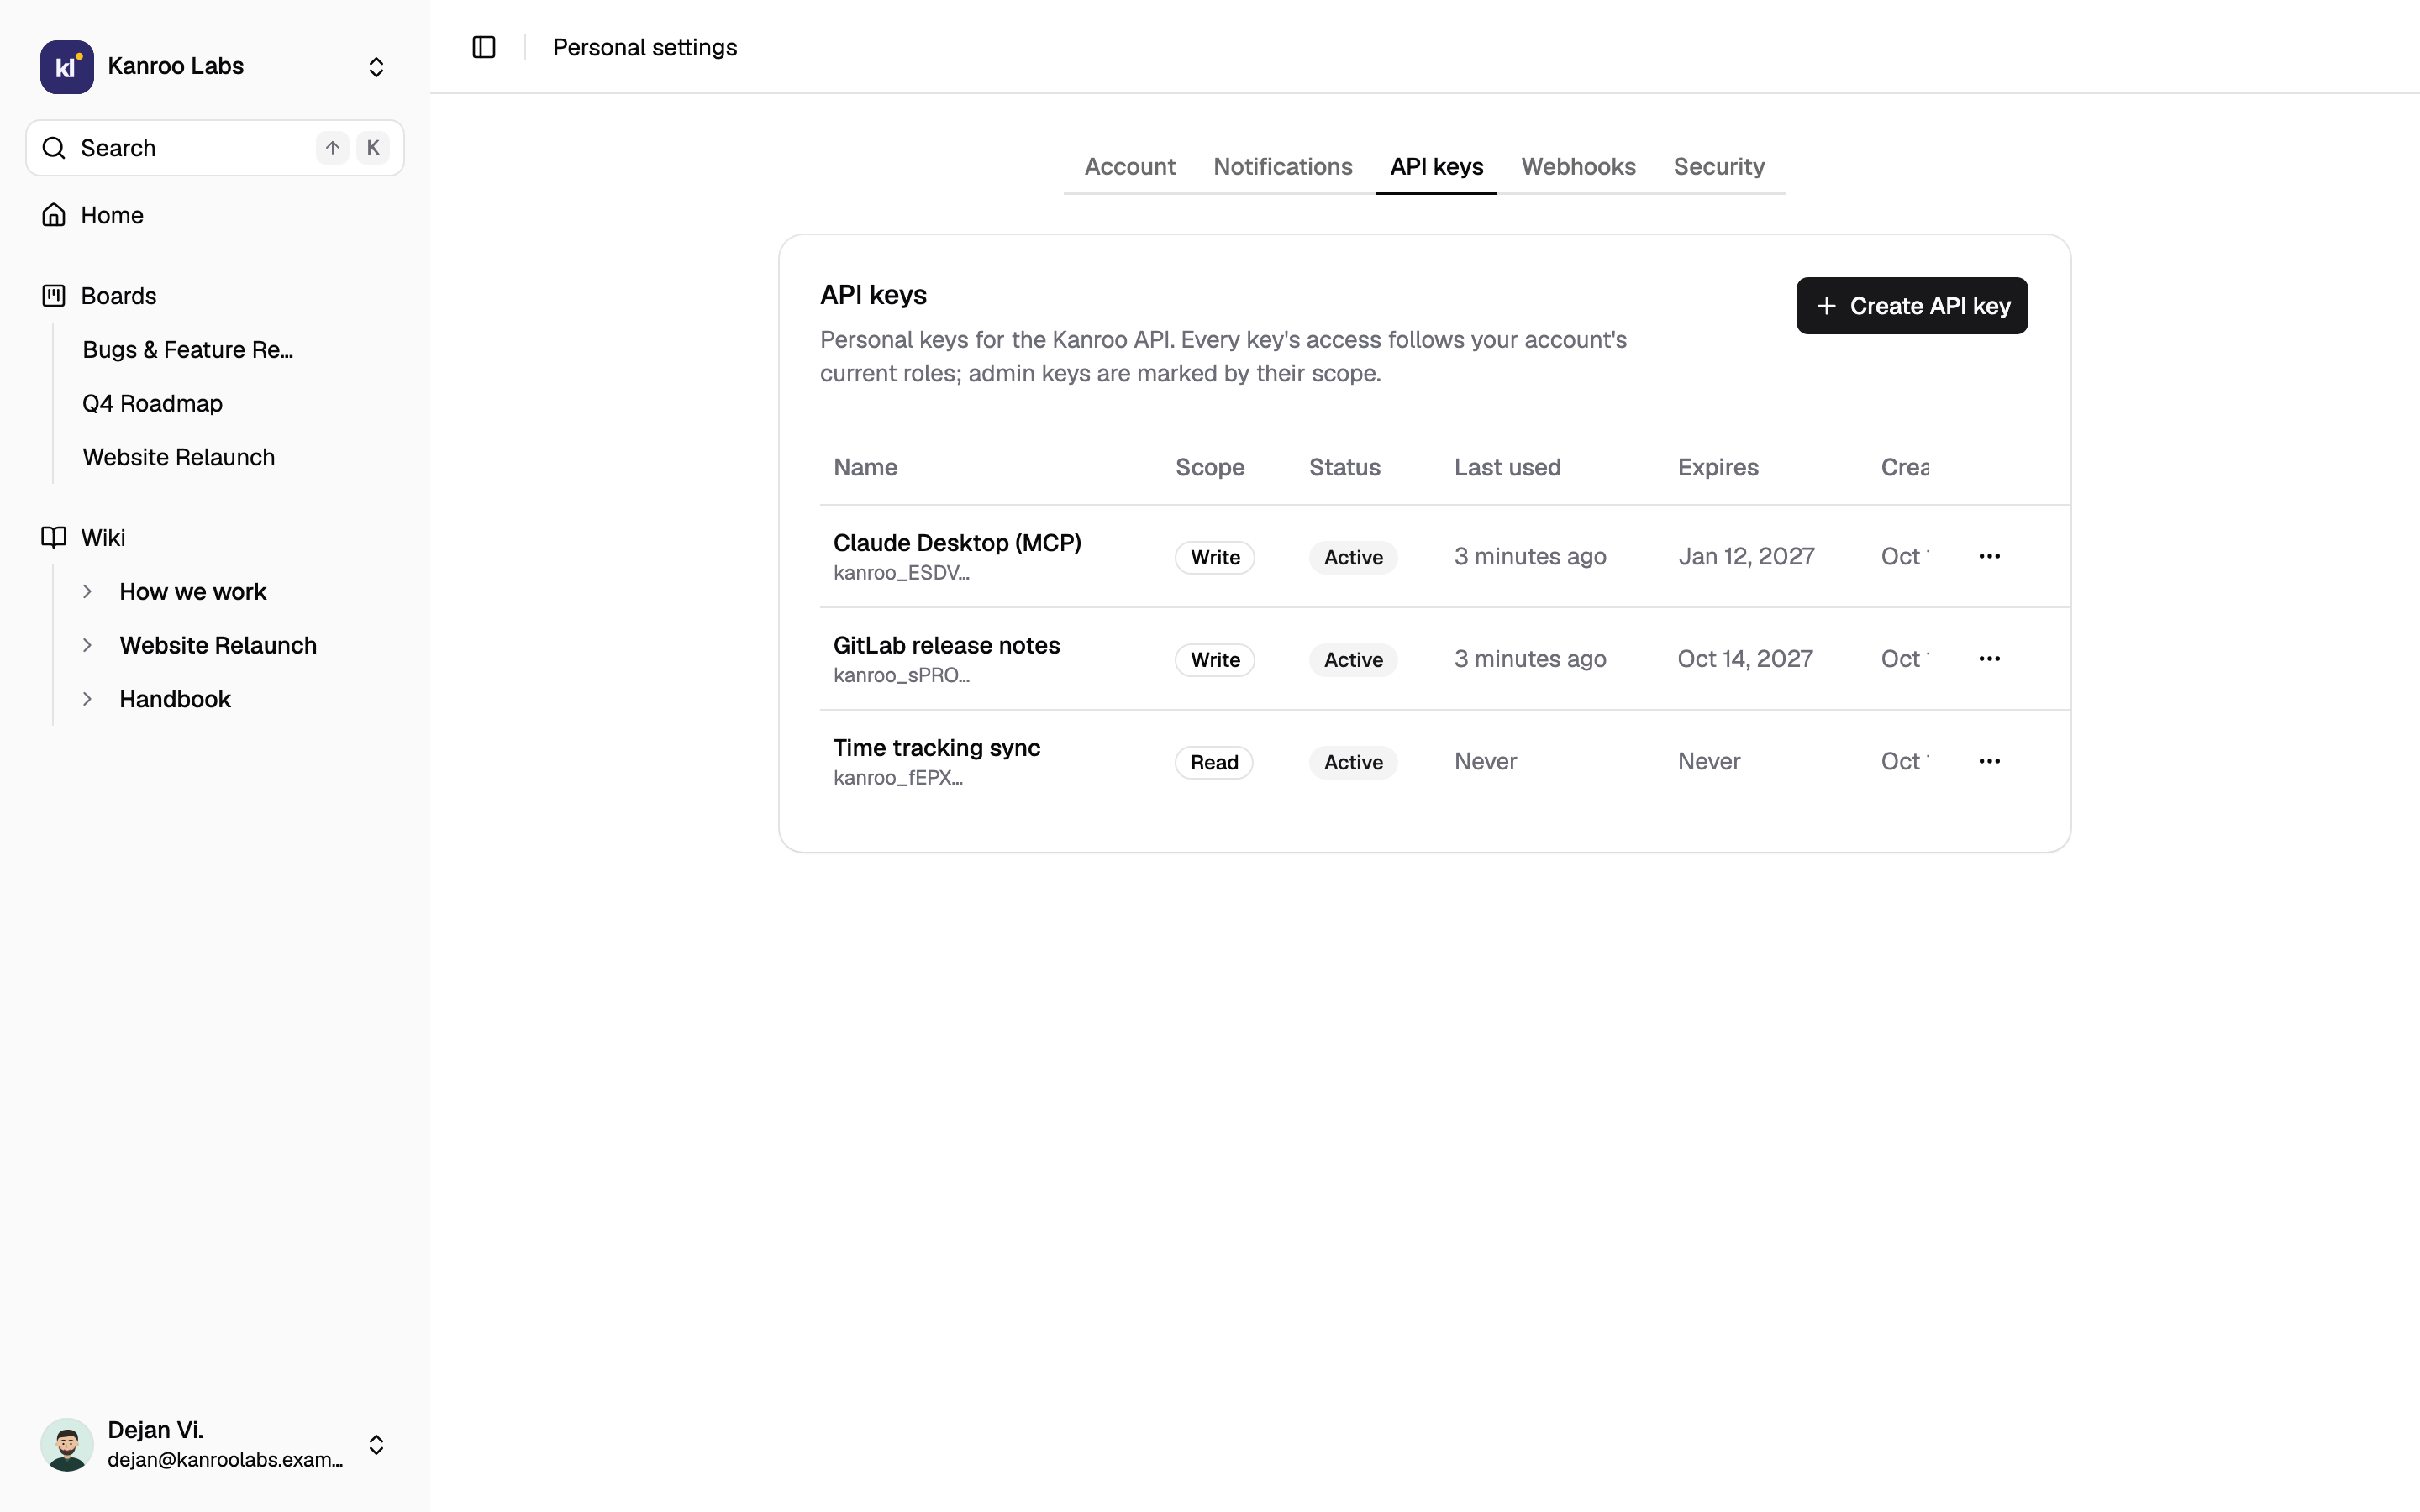
Task: Click the Expires column header
Action: (1718, 467)
